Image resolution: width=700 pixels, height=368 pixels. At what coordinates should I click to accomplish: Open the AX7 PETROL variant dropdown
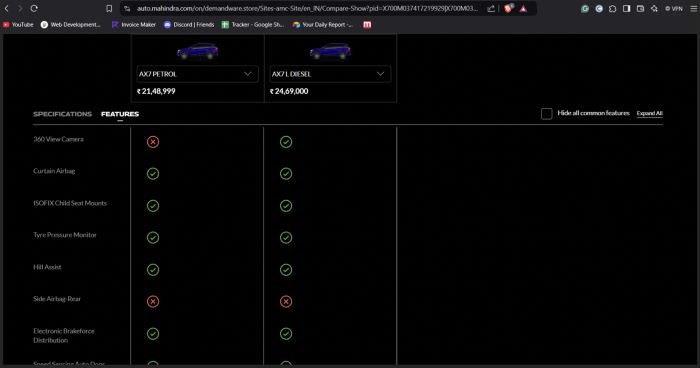[197, 74]
